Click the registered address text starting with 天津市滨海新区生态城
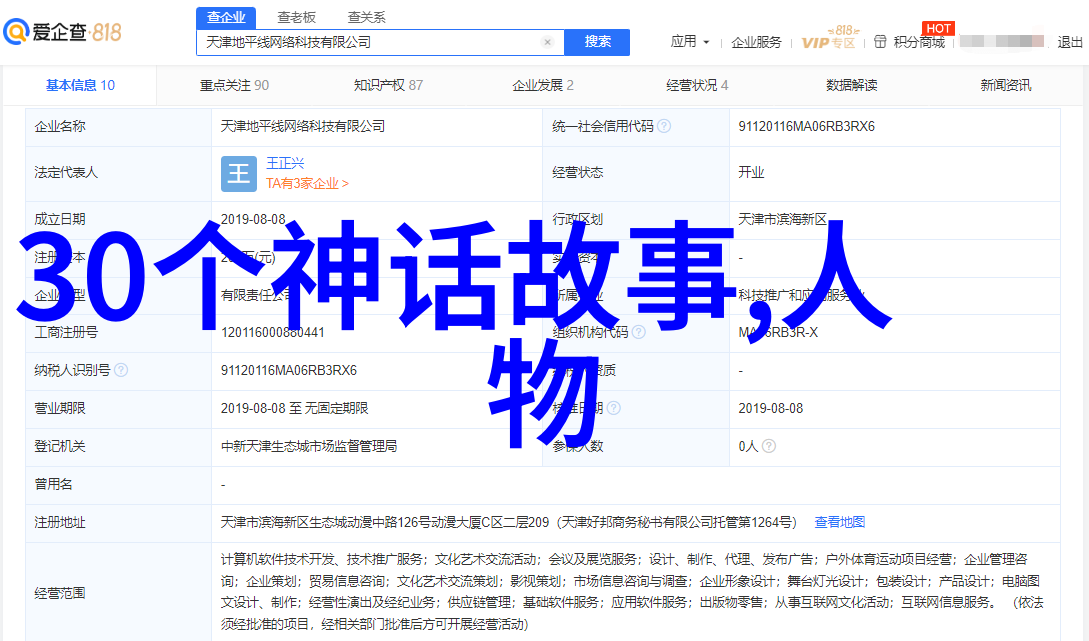 (x=508, y=522)
